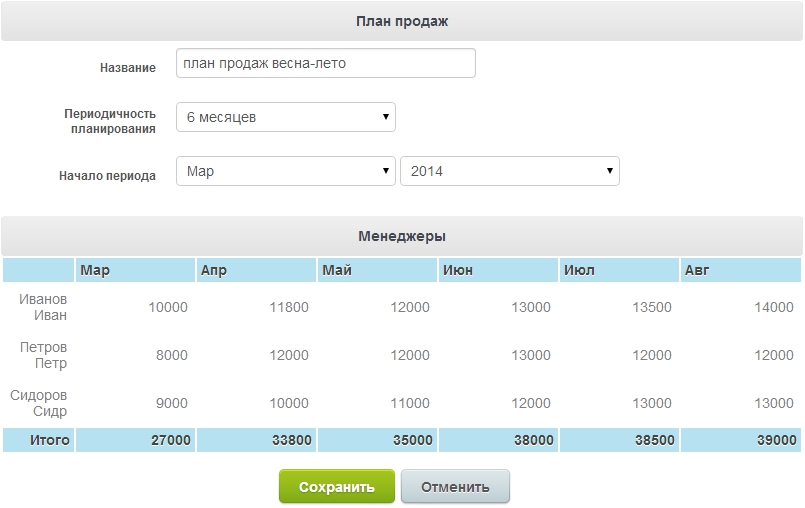805x508 pixels.
Task: Select the Сидоров Сидр manager row label
Action: (x=39, y=403)
